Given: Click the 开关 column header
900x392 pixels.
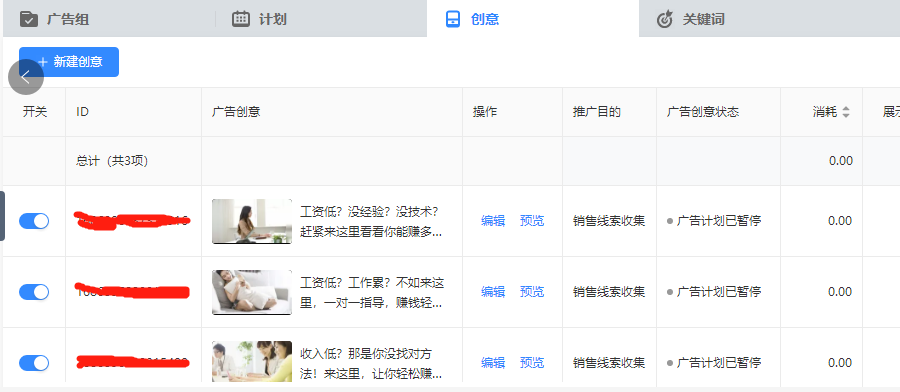Looking at the screenshot, I should point(34,112).
